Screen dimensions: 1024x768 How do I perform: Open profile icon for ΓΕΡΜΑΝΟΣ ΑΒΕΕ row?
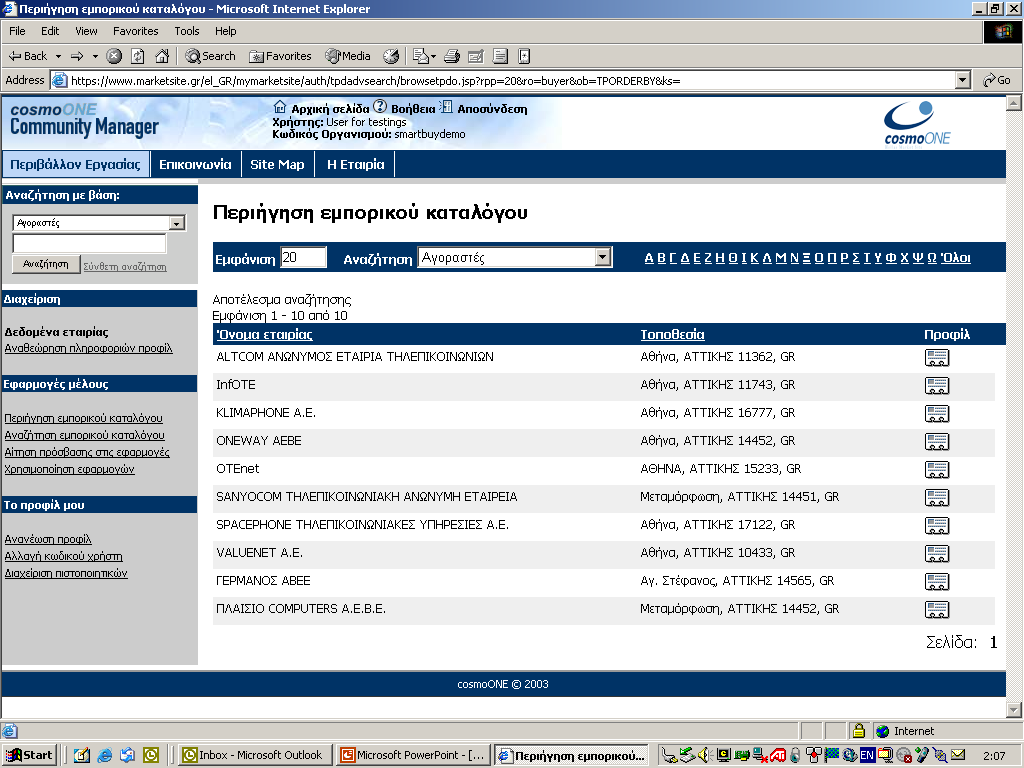pyautogui.click(x=937, y=581)
